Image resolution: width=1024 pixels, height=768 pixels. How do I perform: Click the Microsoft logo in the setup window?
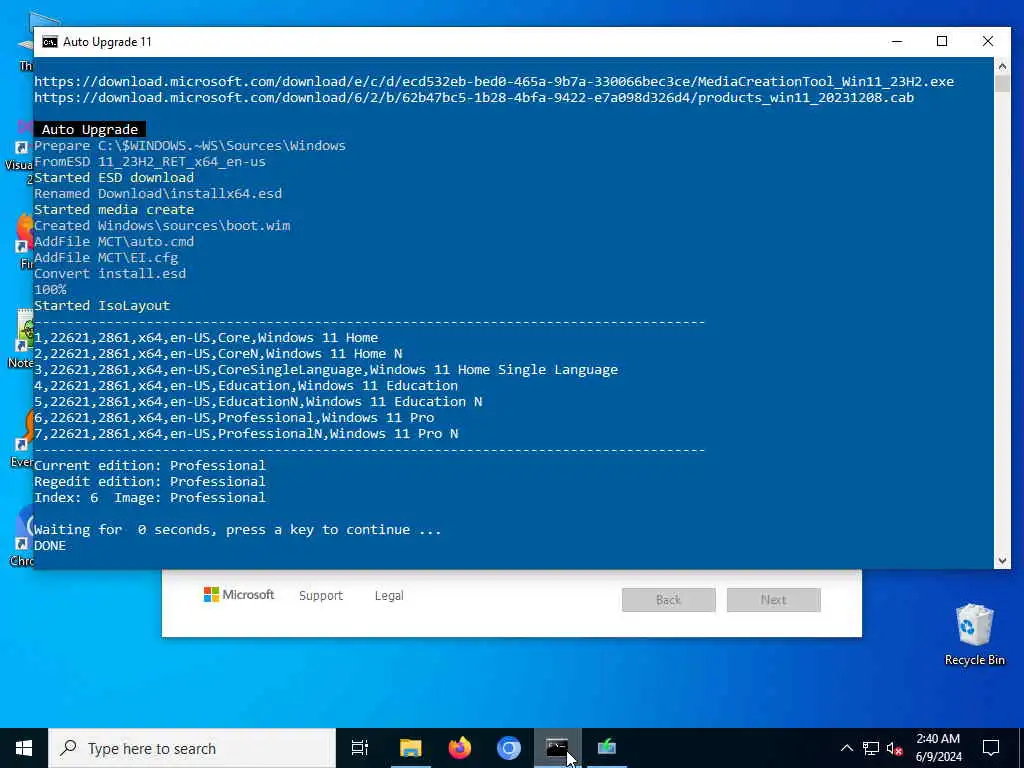(239, 595)
